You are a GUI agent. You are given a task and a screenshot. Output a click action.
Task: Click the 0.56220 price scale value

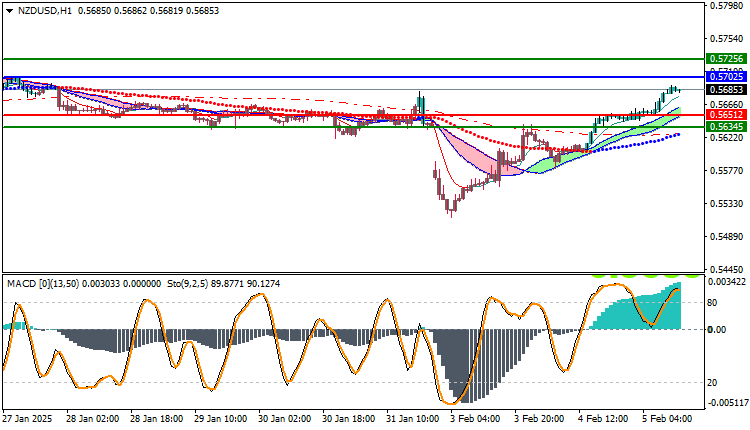727,137
